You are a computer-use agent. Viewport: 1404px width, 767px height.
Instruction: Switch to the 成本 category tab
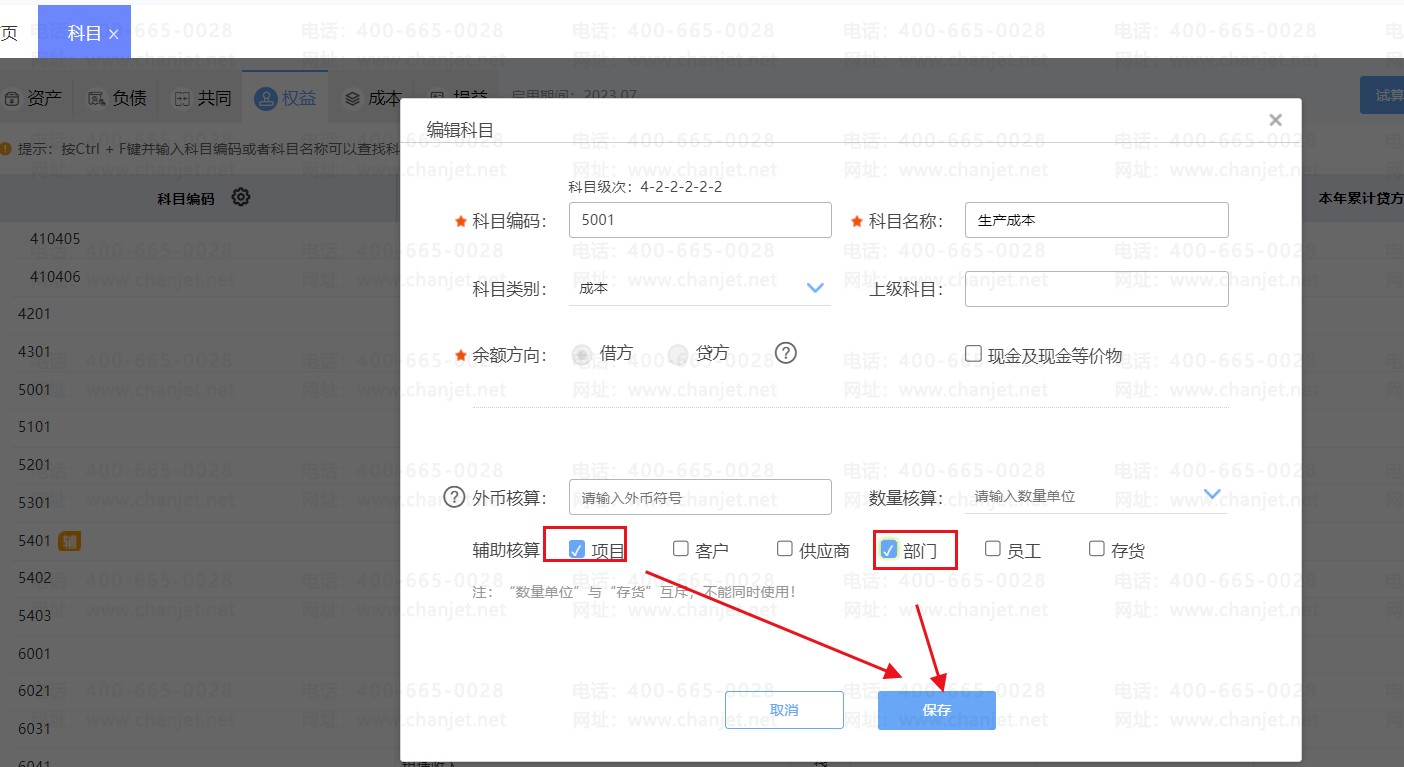pyautogui.click(x=372, y=98)
